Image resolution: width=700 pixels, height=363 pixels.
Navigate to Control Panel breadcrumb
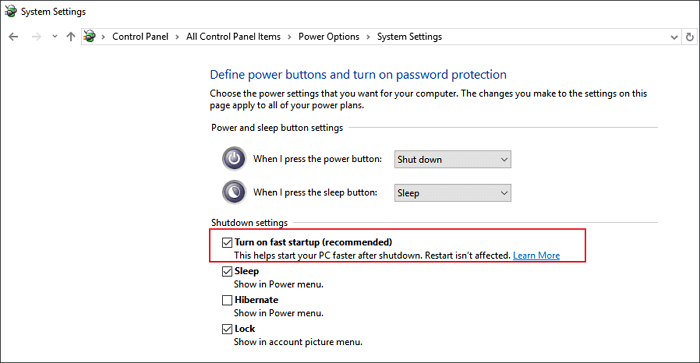(x=140, y=37)
